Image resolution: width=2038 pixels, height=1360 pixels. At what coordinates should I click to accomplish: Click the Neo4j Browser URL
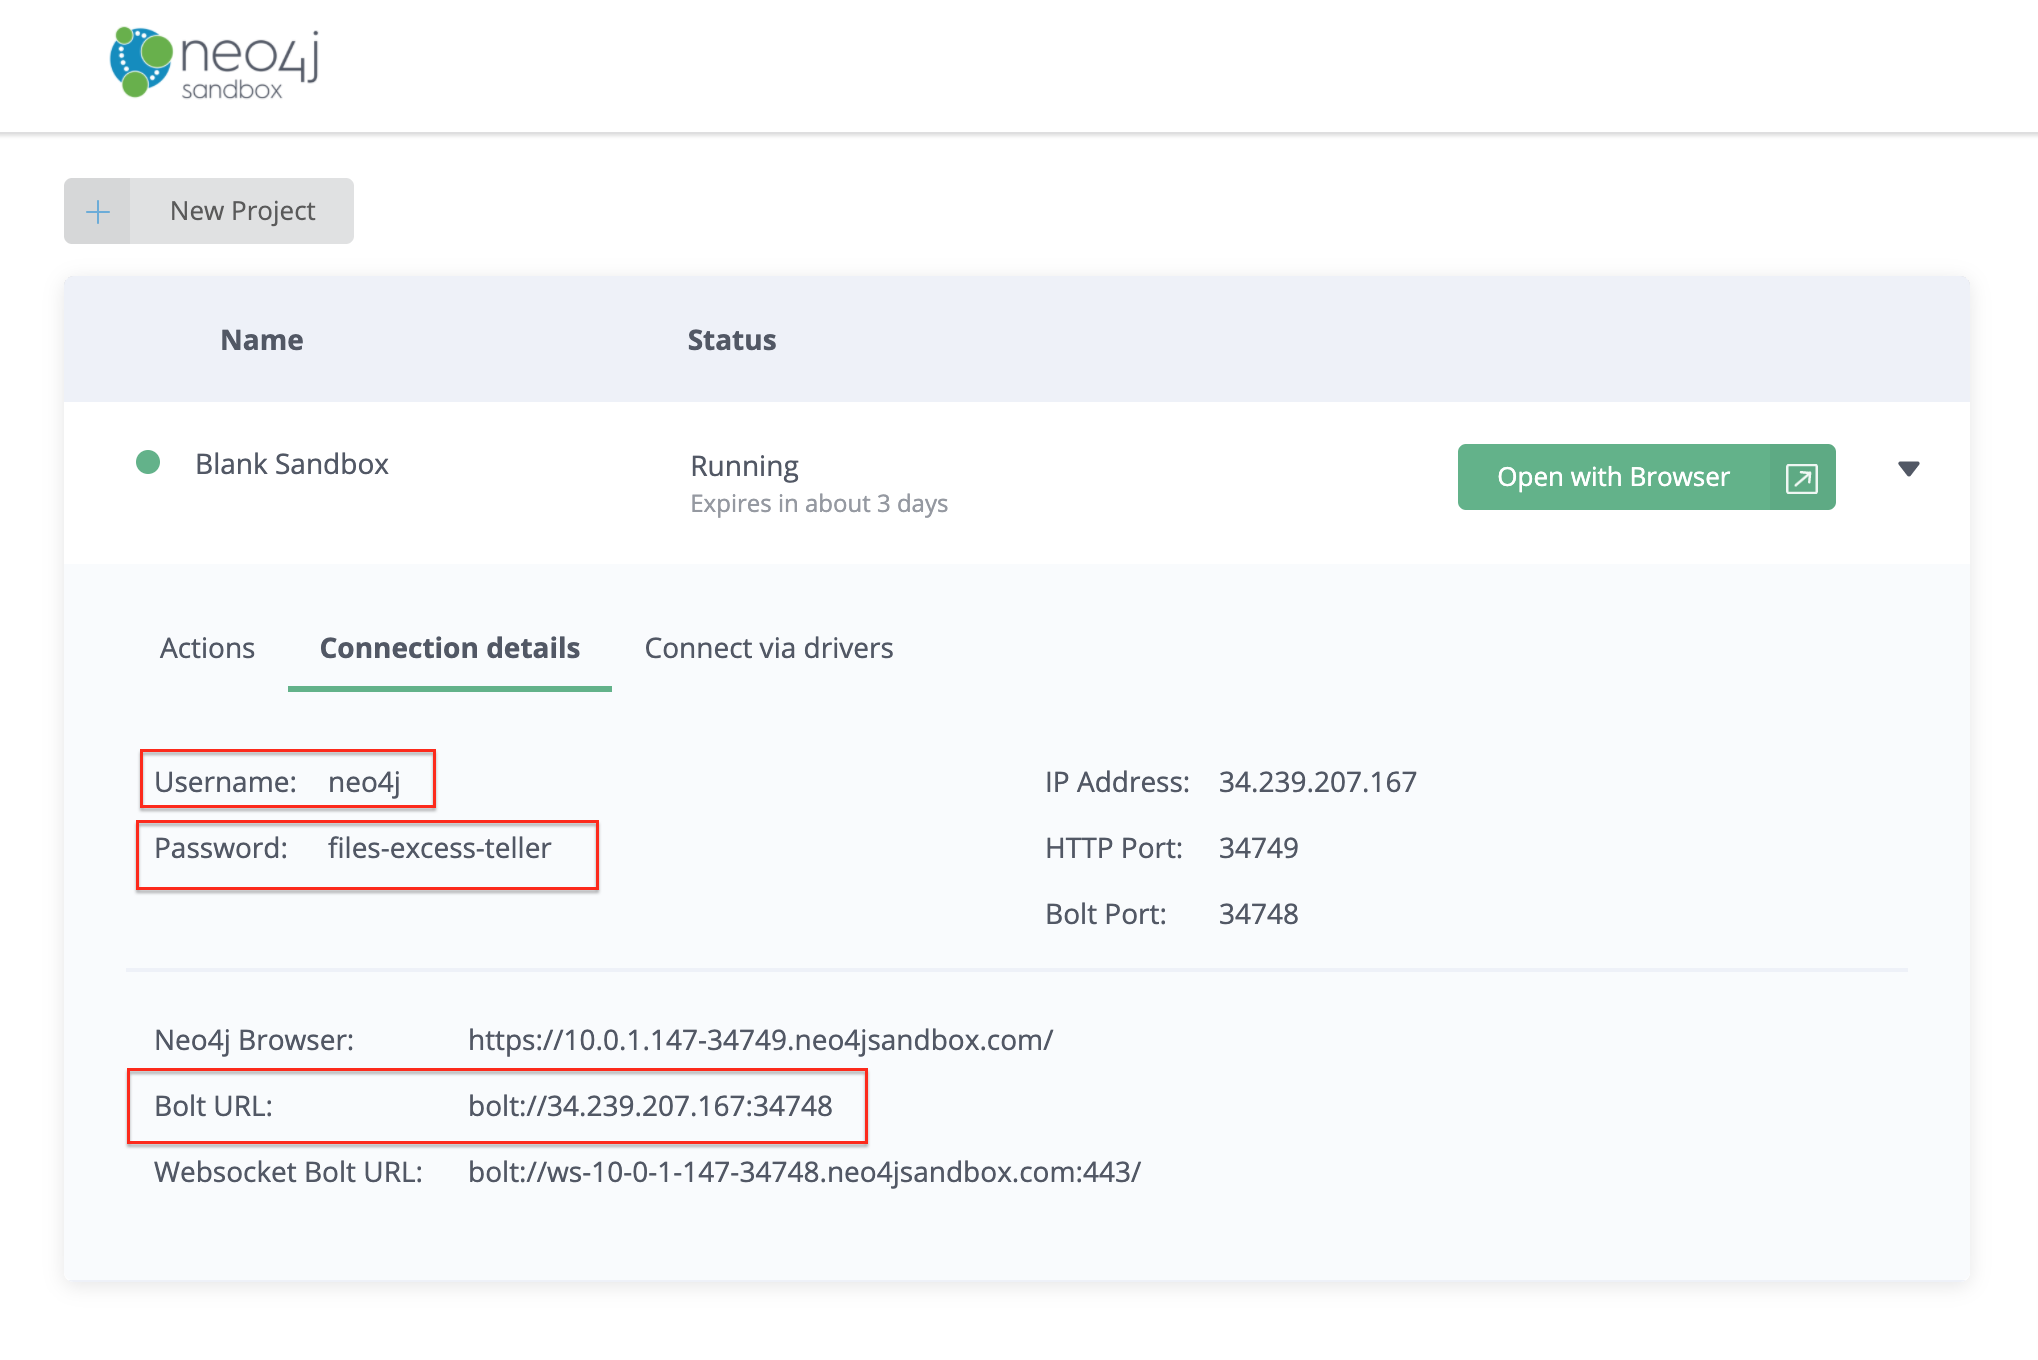pos(759,1040)
